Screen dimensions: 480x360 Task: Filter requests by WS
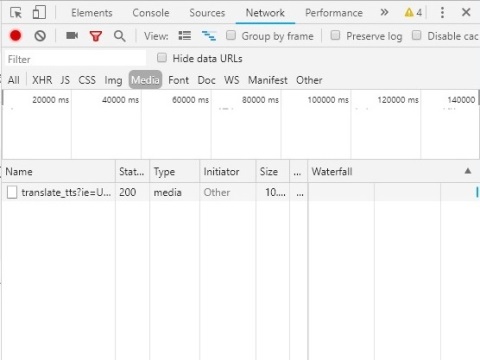(x=231, y=80)
